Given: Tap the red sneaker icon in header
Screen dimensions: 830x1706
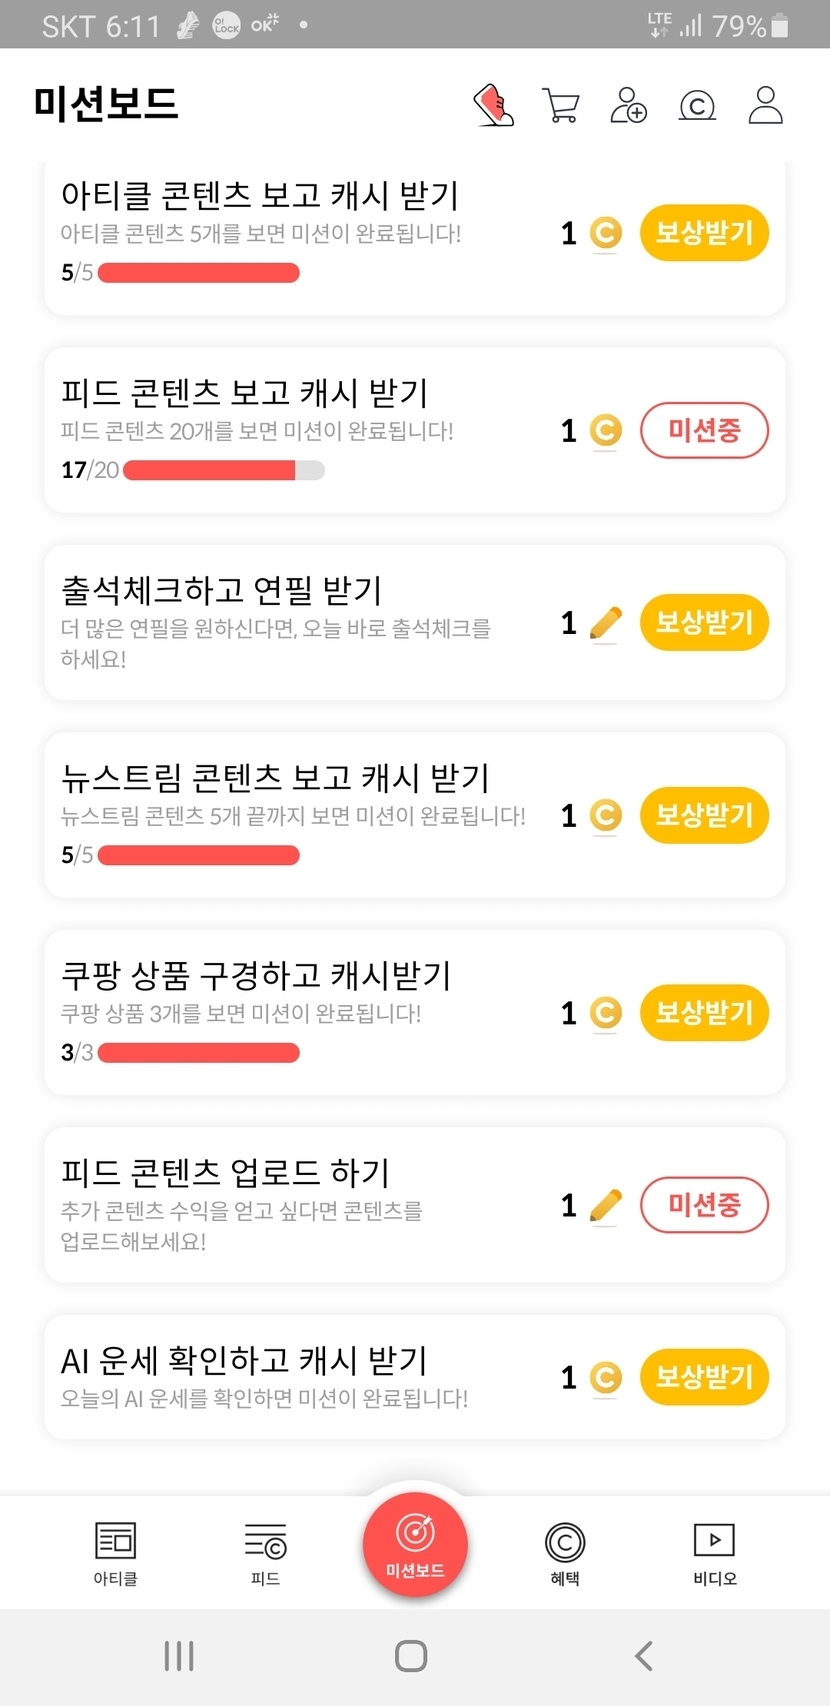Looking at the screenshot, I should [x=493, y=105].
